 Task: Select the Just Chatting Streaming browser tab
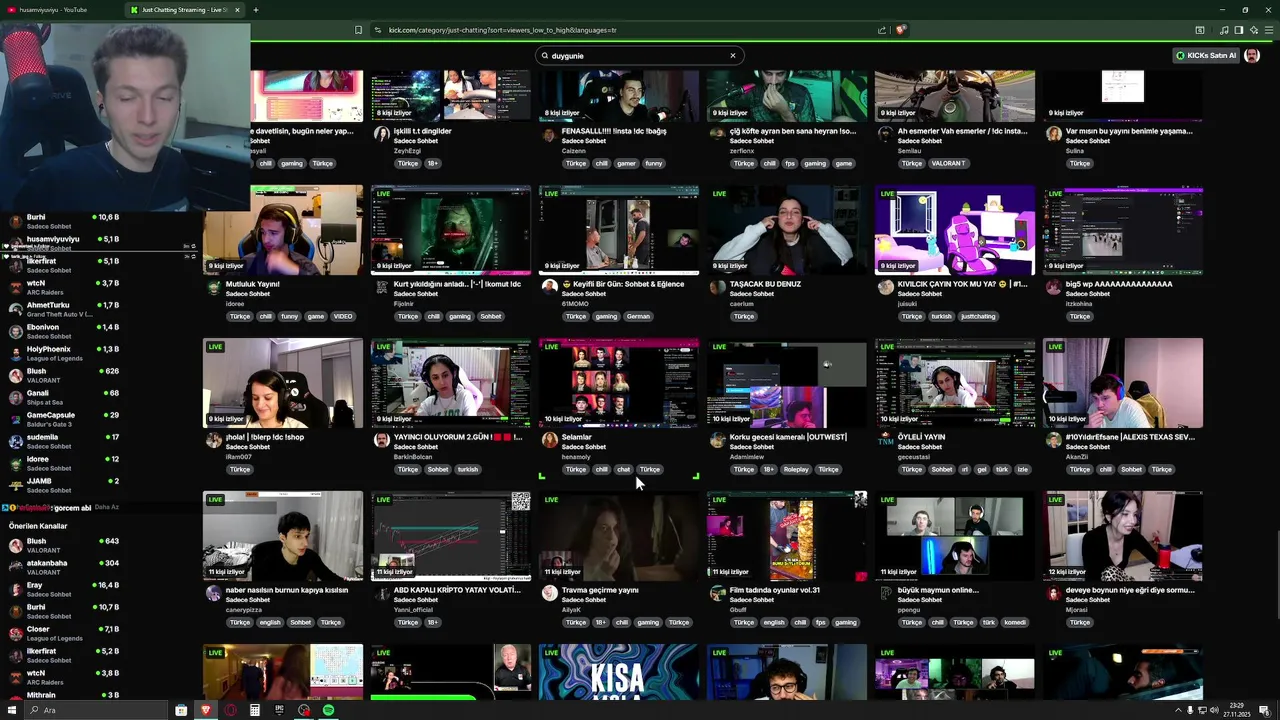(x=185, y=10)
